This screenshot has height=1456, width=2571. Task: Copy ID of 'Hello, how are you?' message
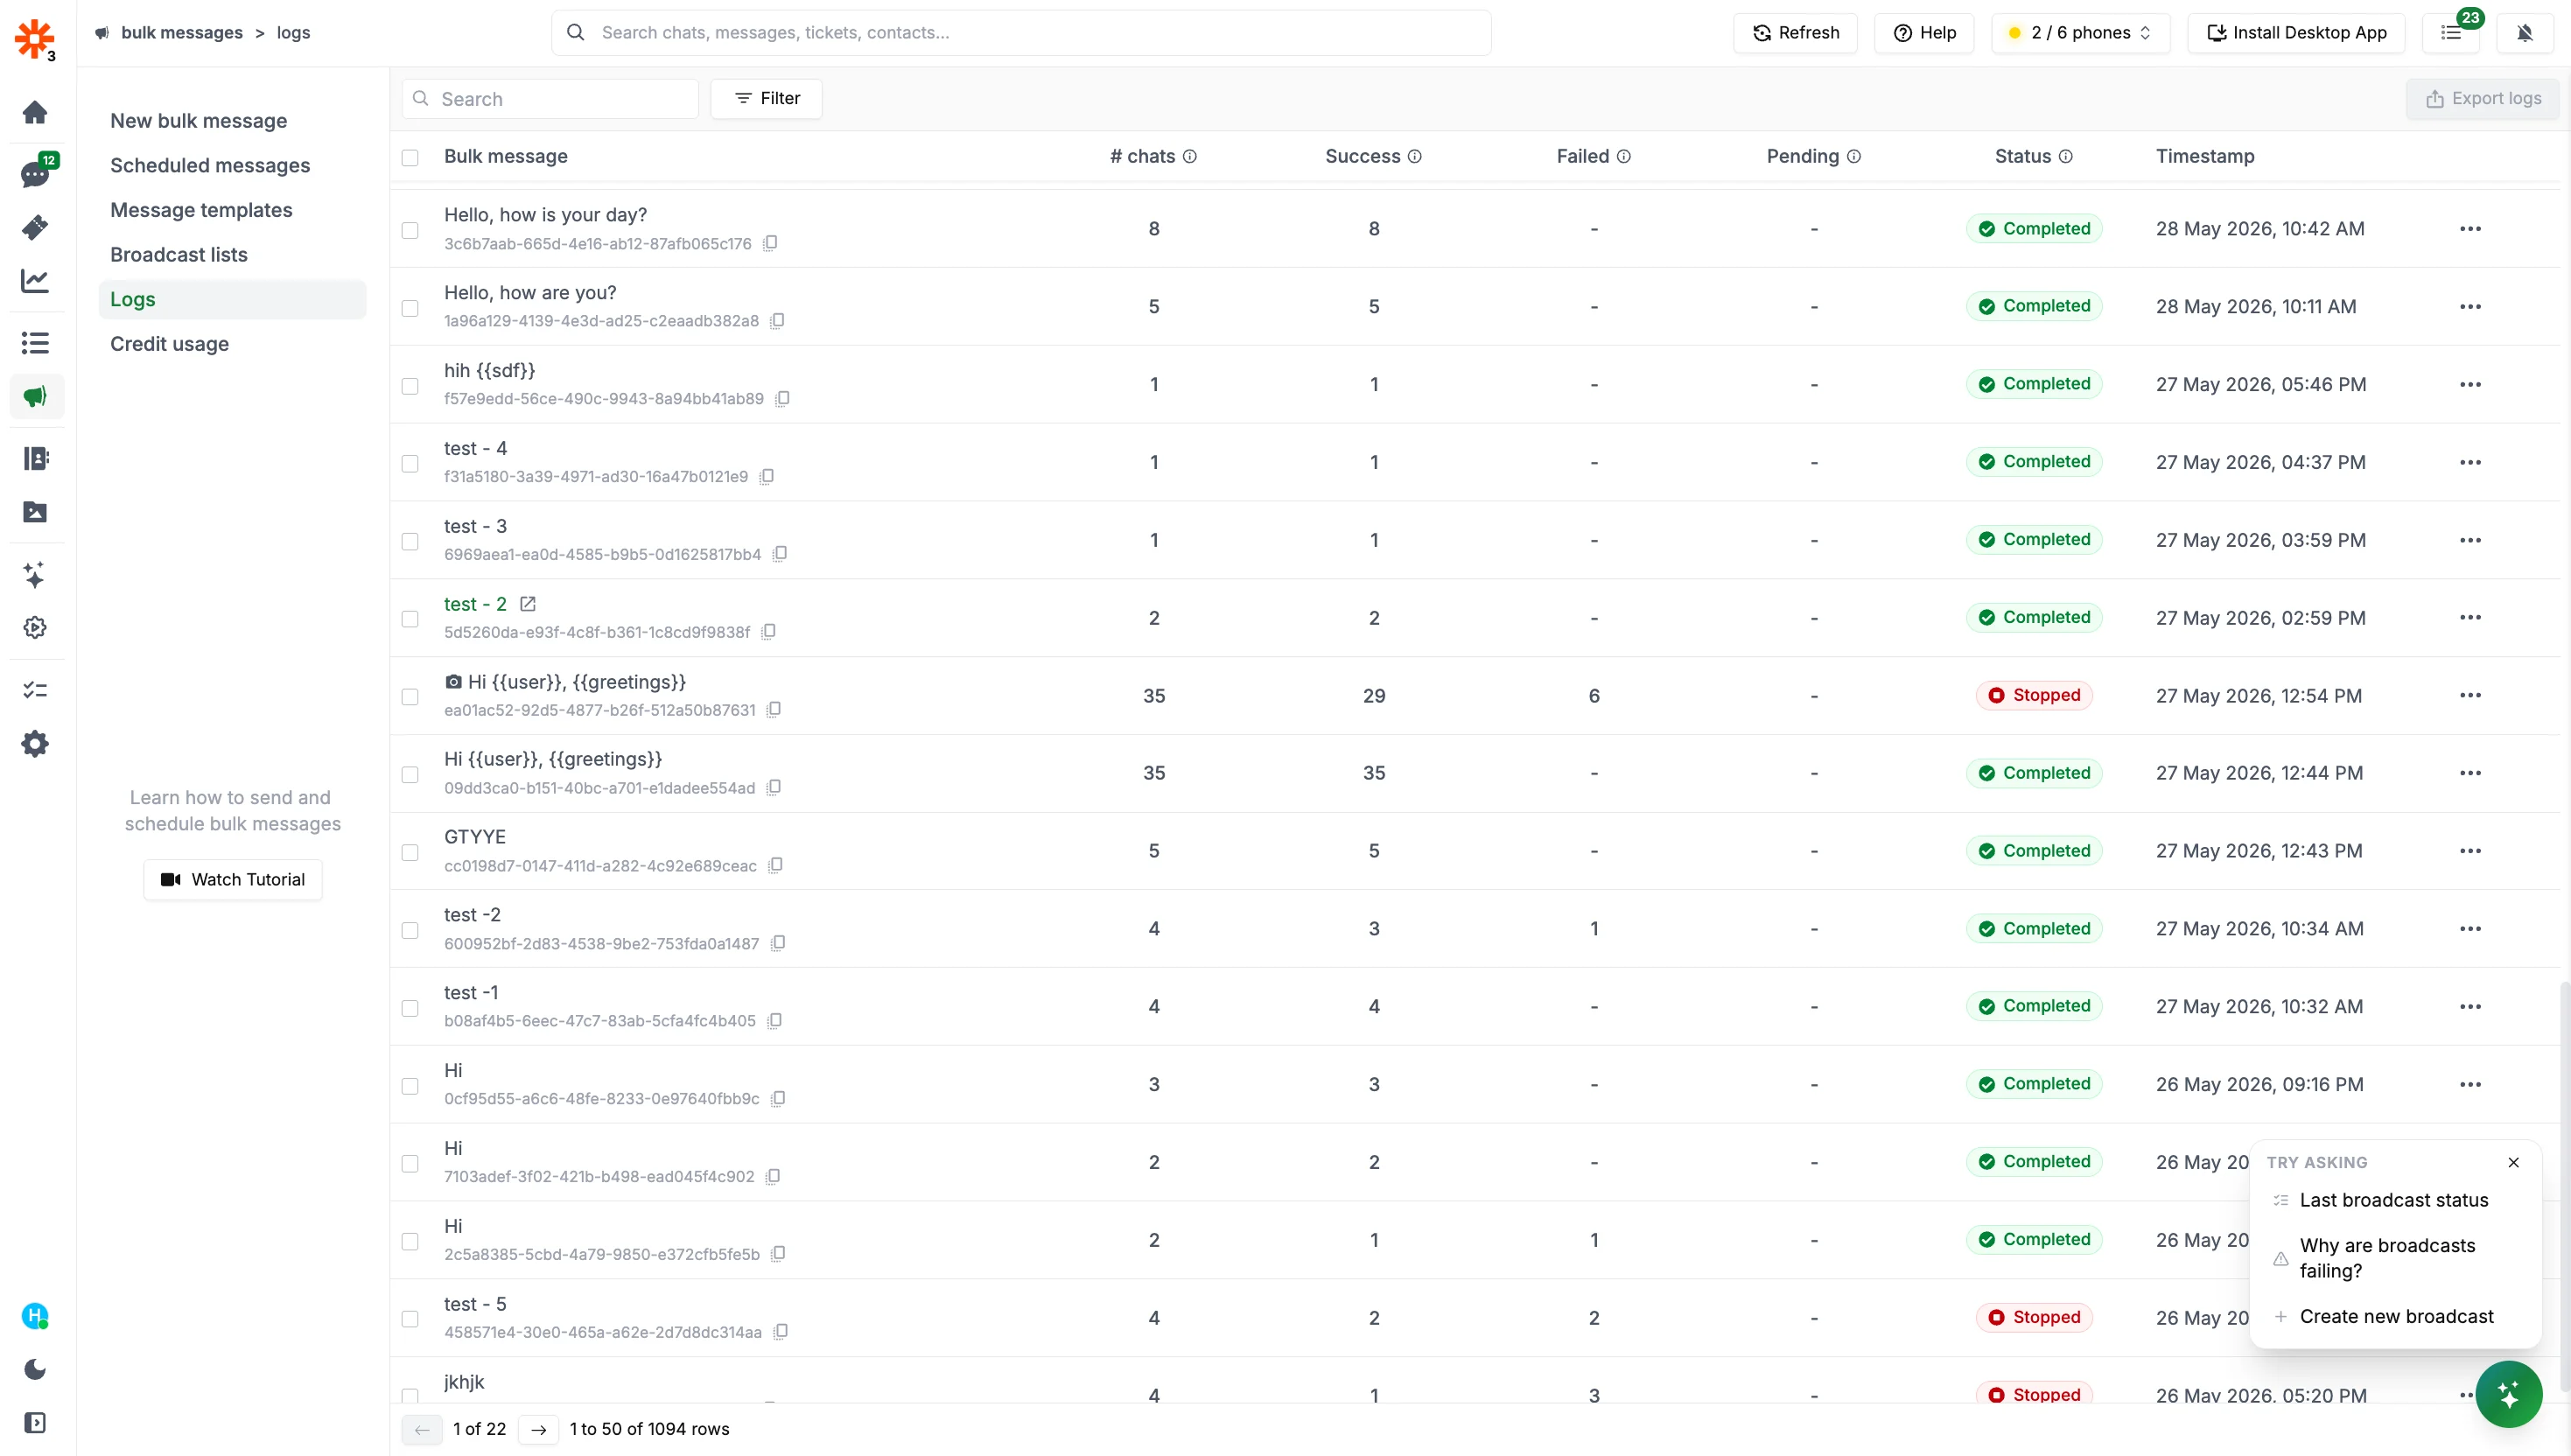click(x=778, y=321)
